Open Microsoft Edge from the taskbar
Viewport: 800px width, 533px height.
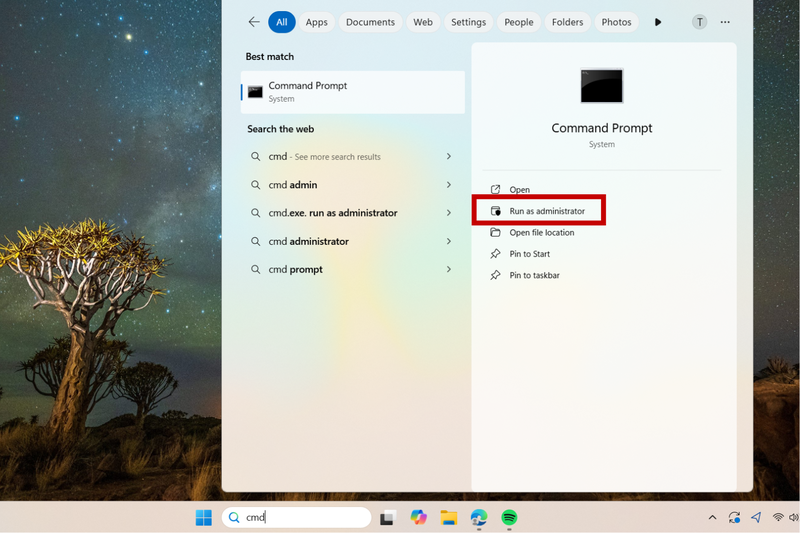[479, 518]
